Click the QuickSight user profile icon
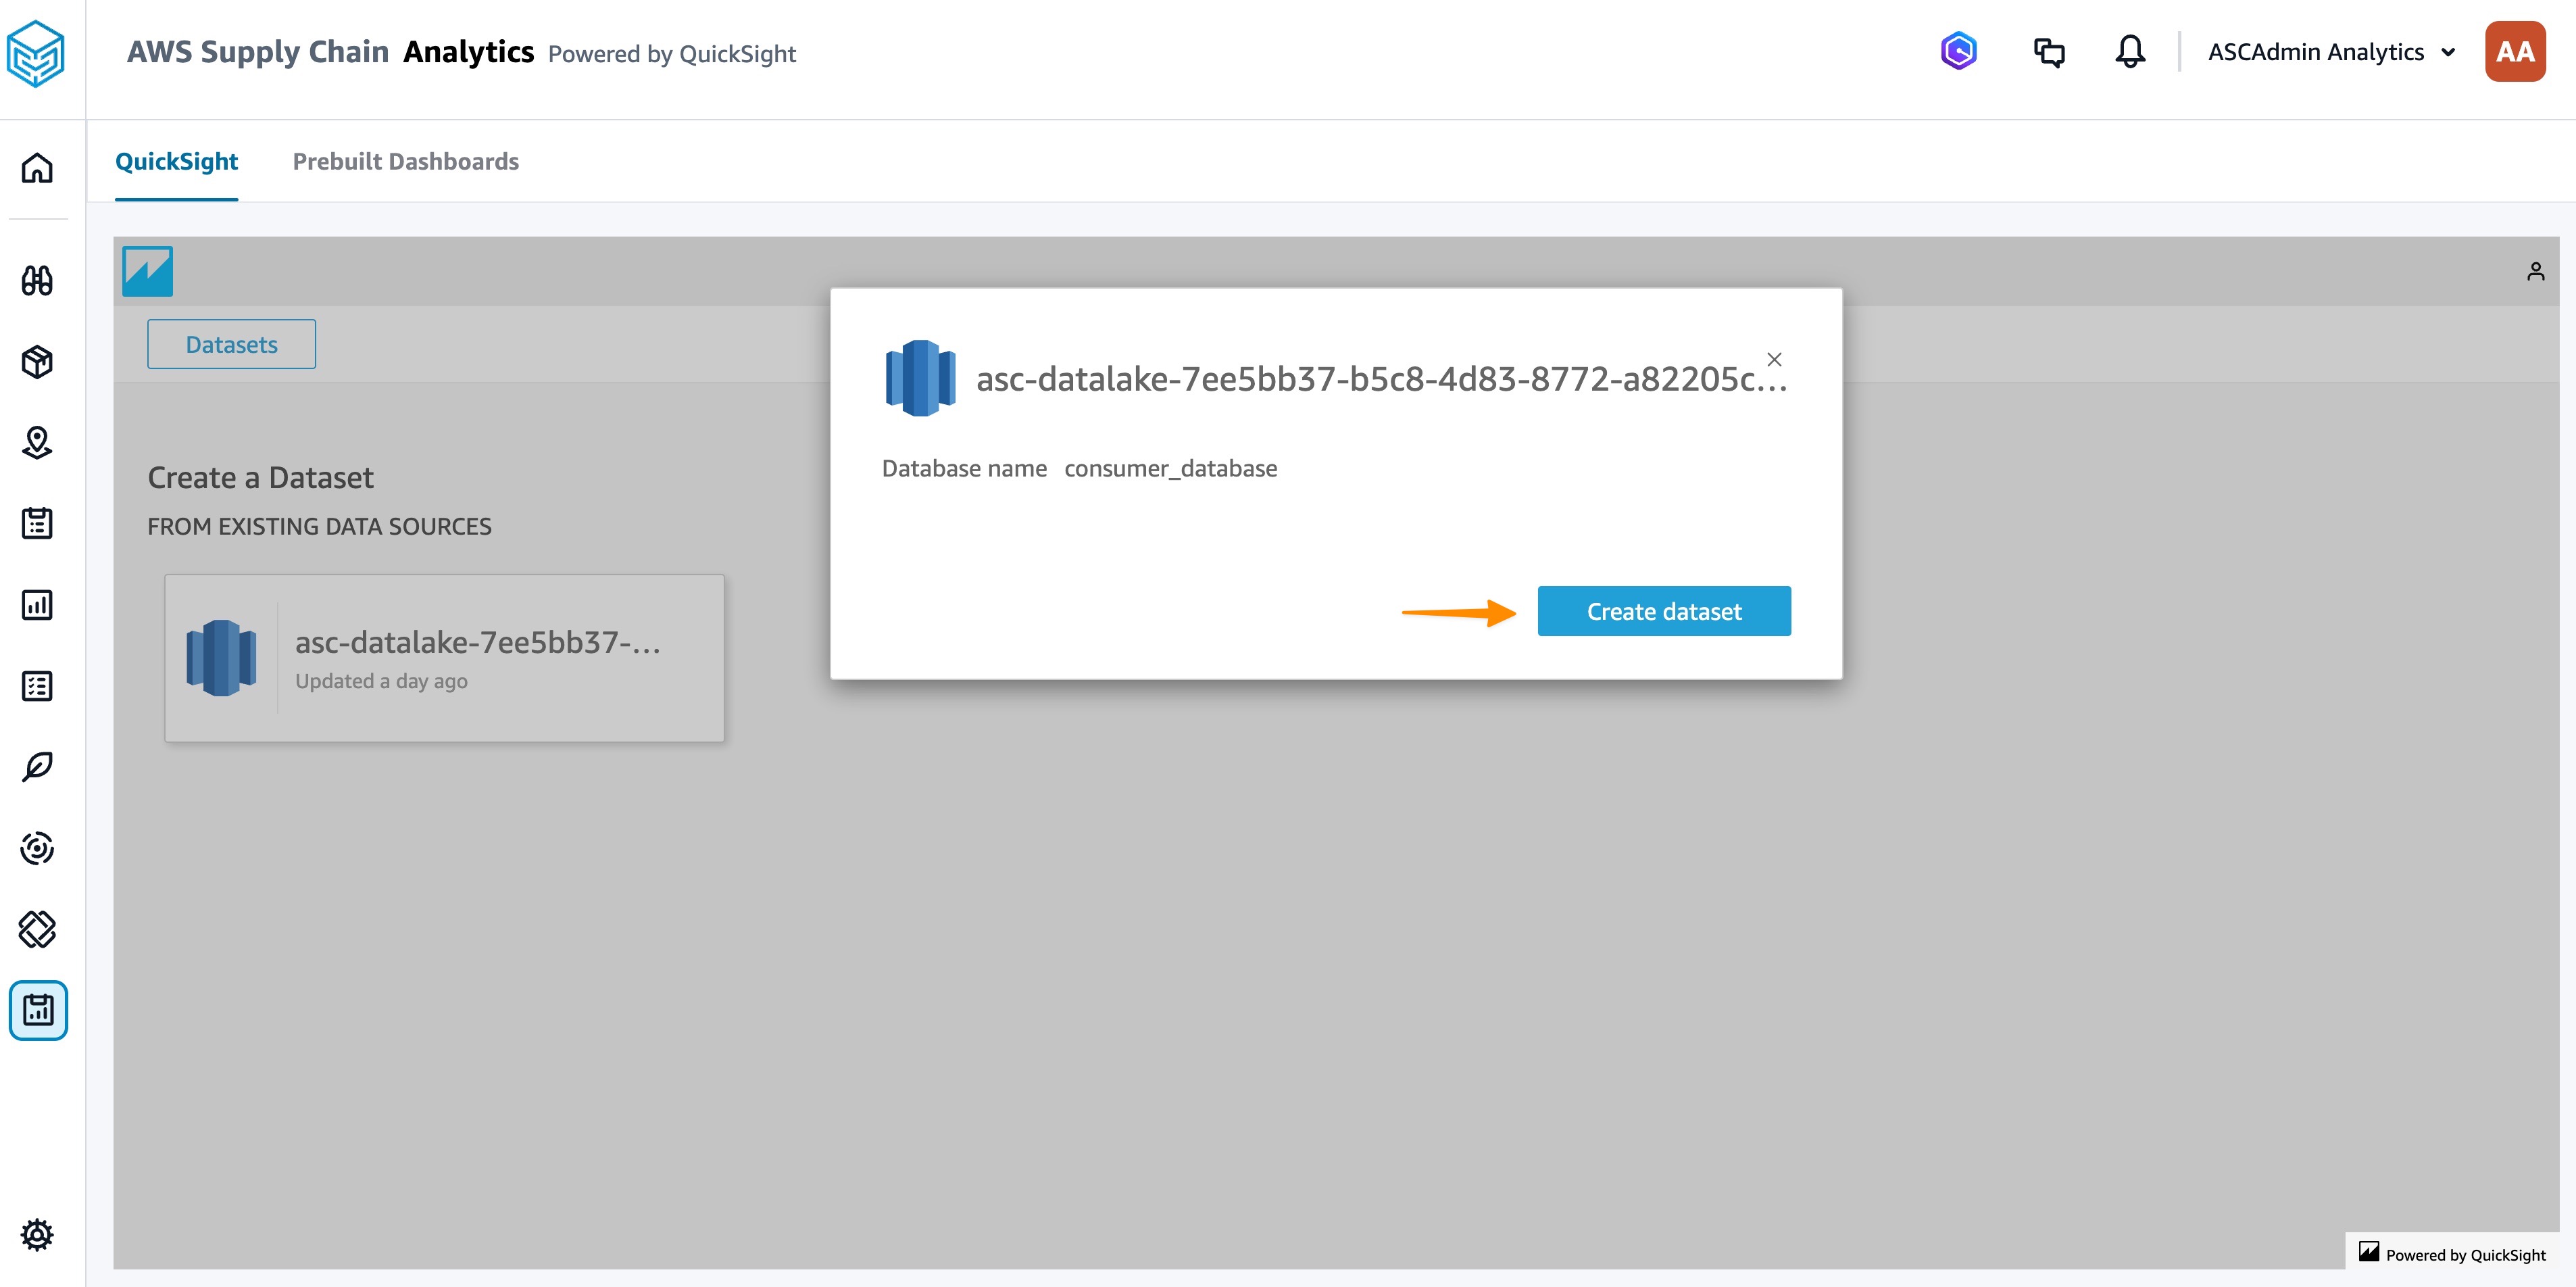The height and width of the screenshot is (1287, 2576). (x=2535, y=271)
